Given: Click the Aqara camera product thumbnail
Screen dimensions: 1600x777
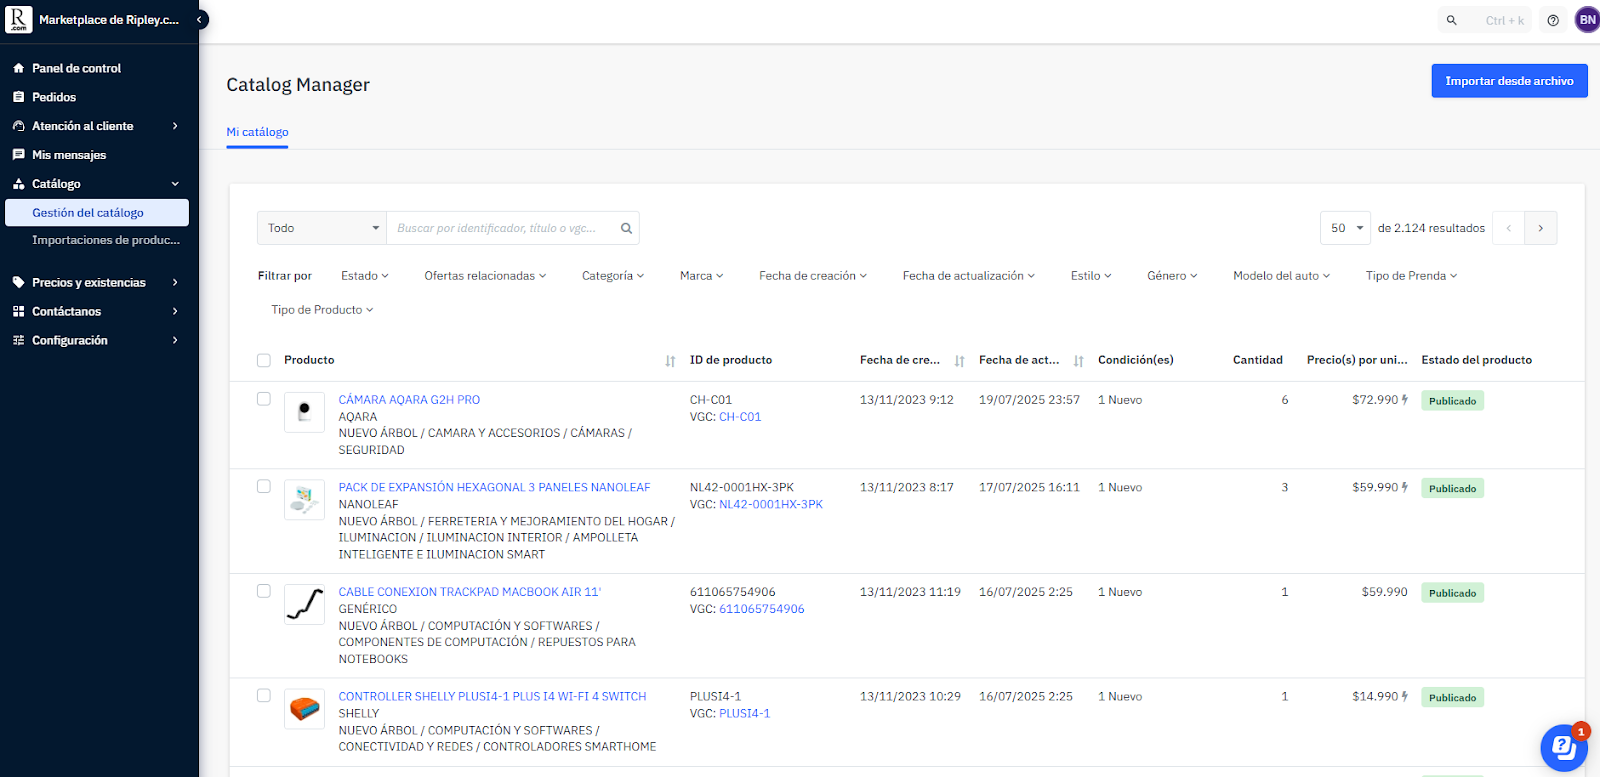Looking at the screenshot, I should [304, 412].
